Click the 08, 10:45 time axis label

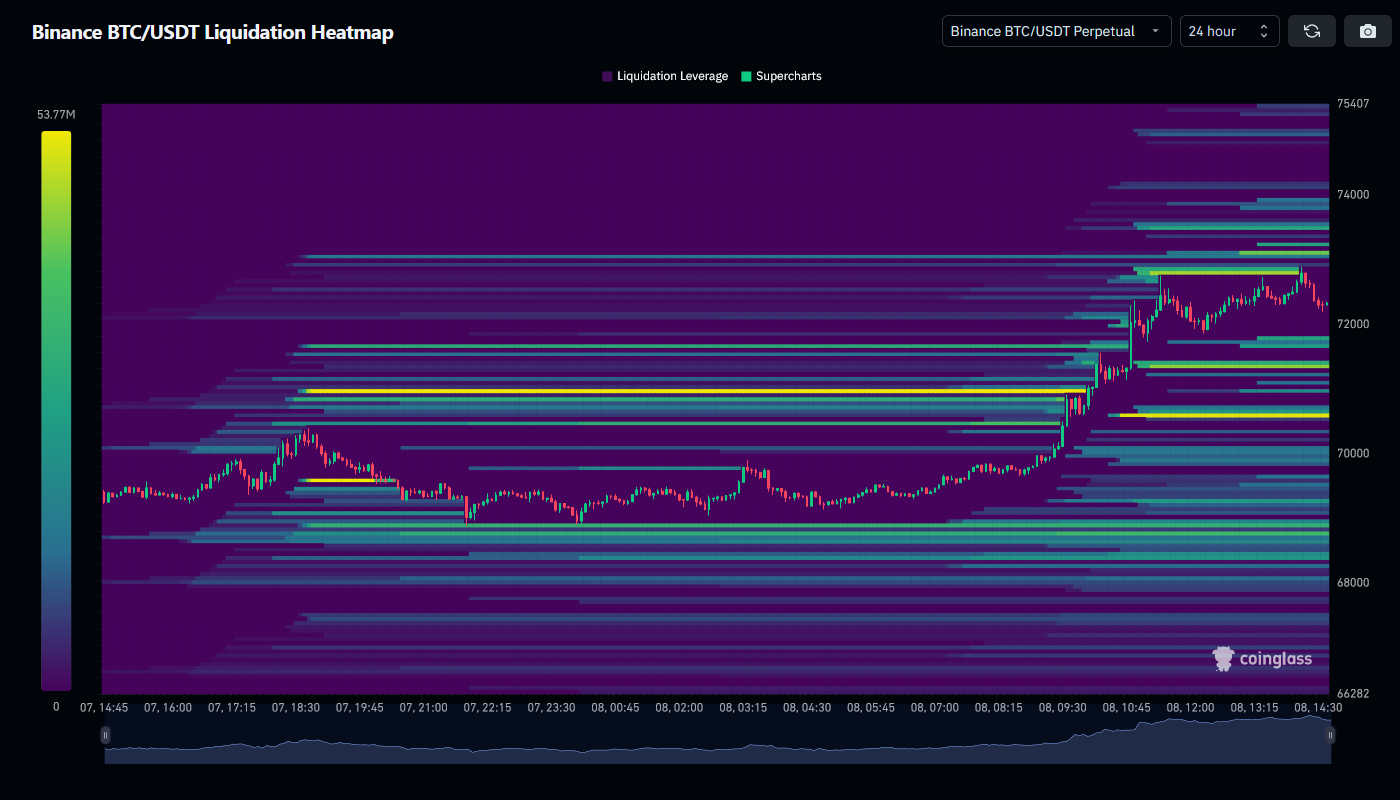(1126, 707)
